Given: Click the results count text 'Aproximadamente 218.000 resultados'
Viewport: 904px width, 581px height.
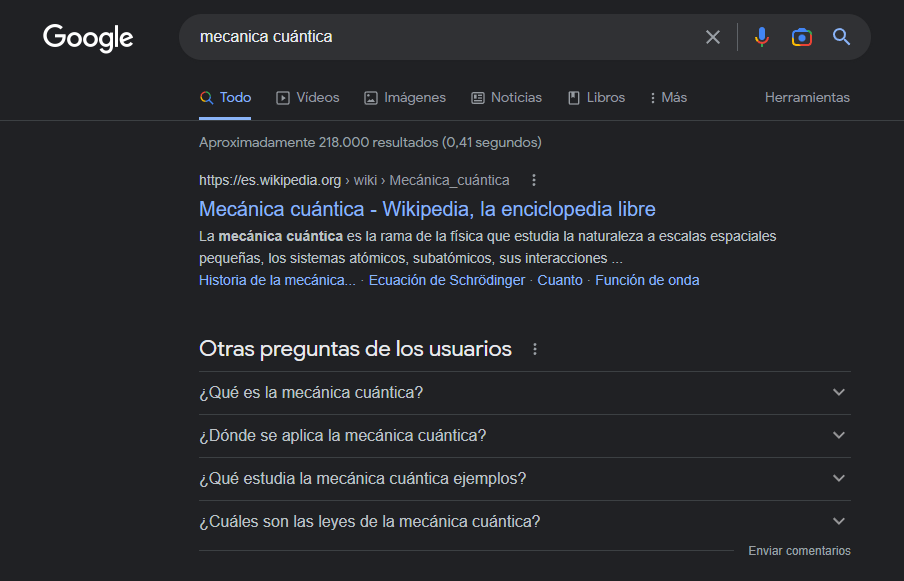Looking at the screenshot, I should [x=318, y=142].
